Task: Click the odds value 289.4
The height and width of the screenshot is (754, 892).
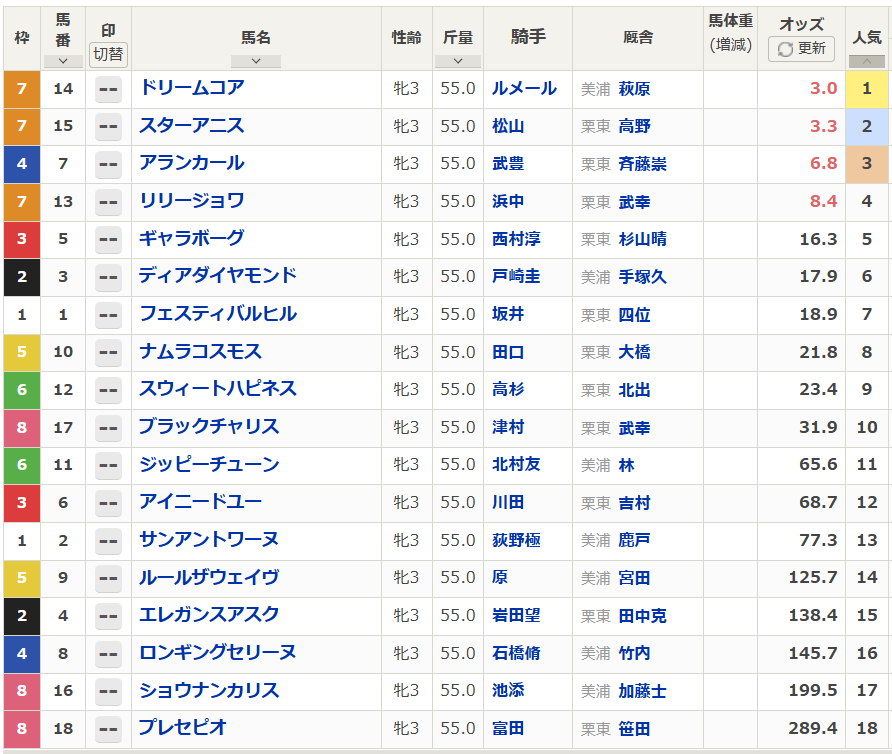Action: tap(812, 728)
